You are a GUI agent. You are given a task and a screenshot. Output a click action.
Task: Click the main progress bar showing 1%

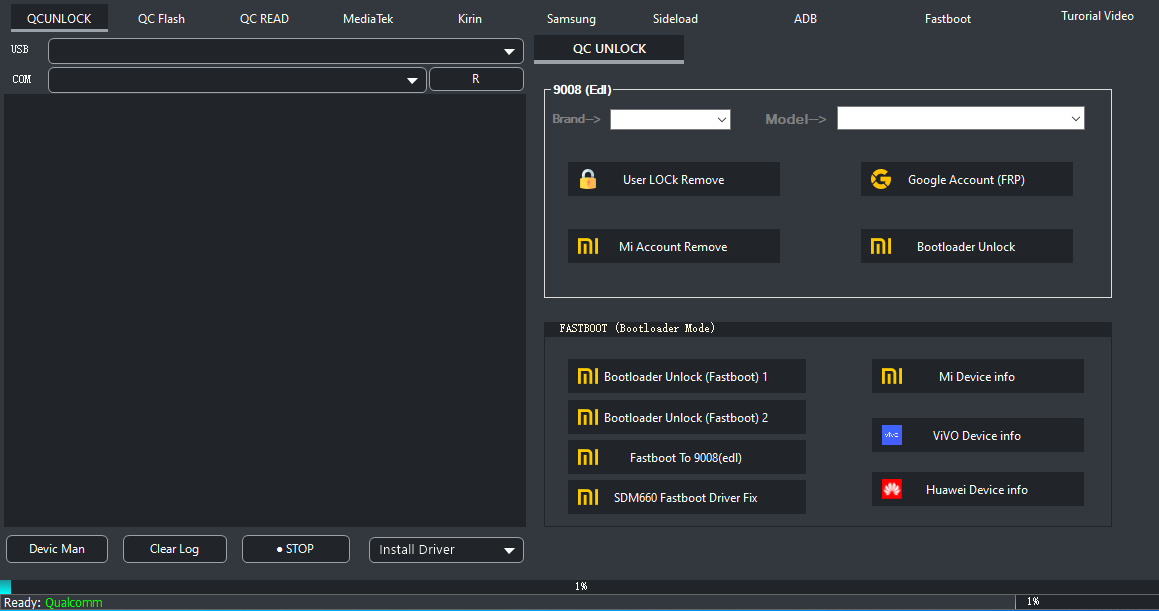coord(580,587)
